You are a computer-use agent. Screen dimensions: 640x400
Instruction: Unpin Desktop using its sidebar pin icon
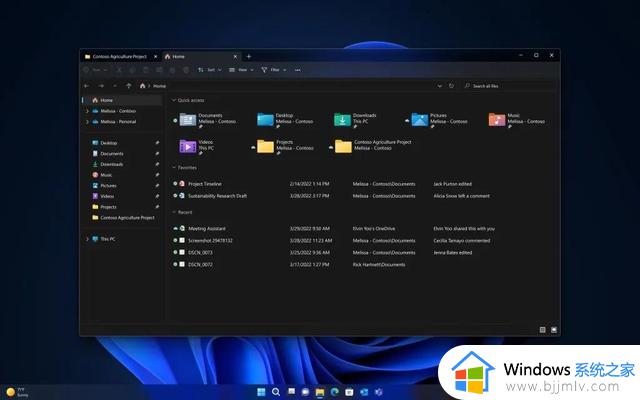click(x=157, y=143)
